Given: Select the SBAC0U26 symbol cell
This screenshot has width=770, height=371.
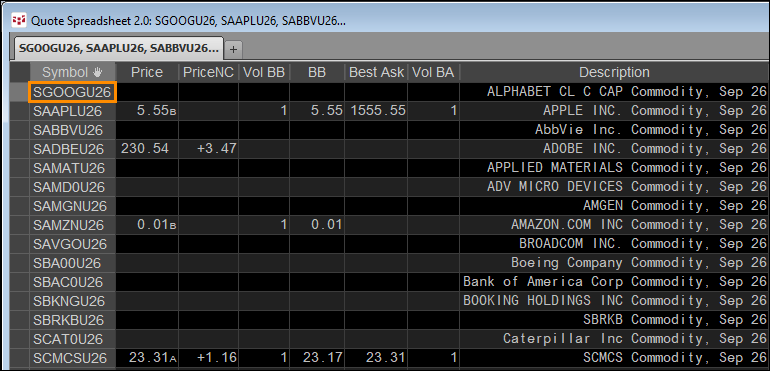Looking at the screenshot, I should tap(72, 282).
